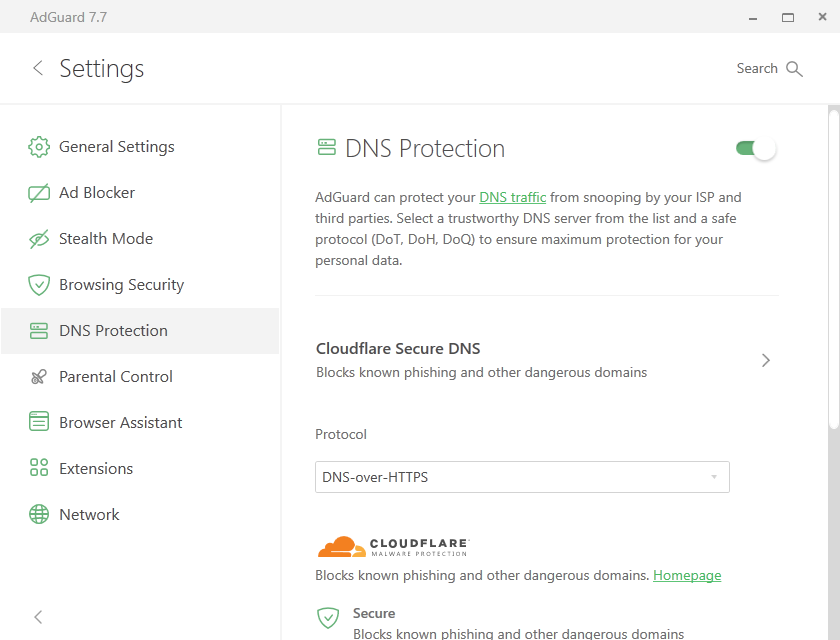840x640 pixels.
Task: Click the Network globe icon
Action: tap(38, 514)
